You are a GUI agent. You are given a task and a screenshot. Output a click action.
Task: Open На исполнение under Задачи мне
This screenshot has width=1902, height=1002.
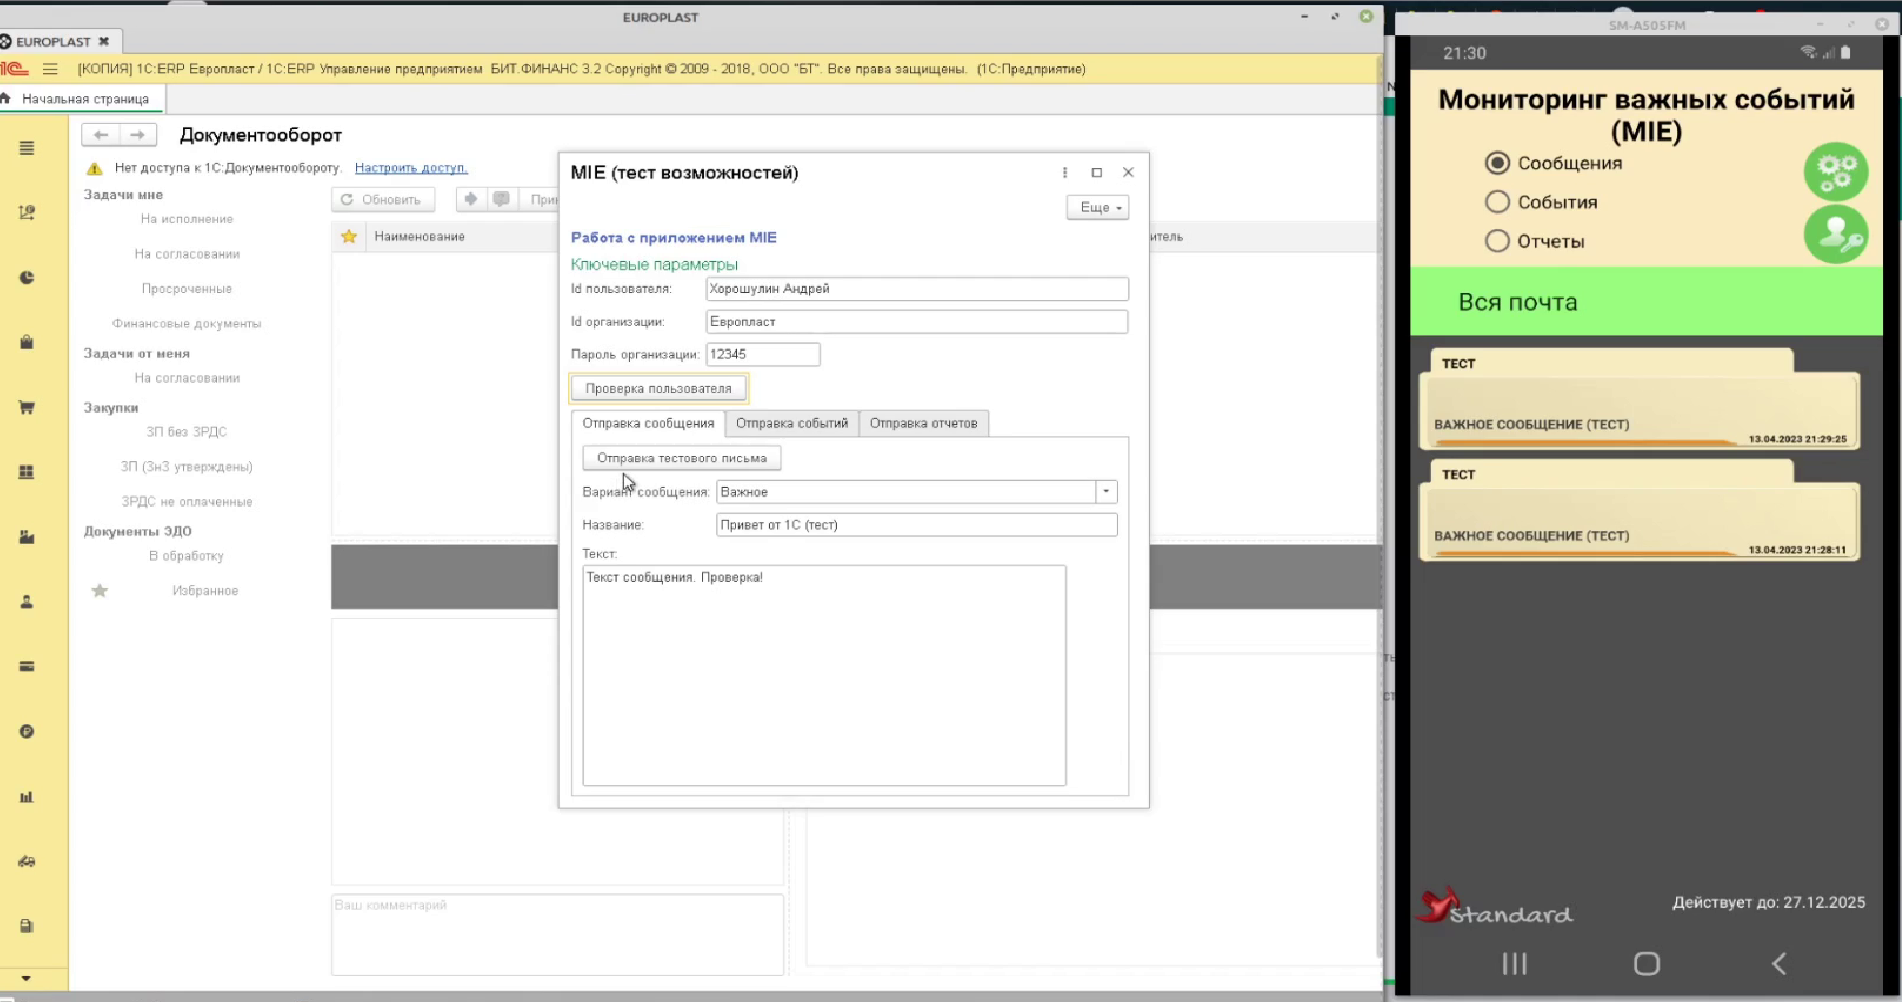coord(187,219)
